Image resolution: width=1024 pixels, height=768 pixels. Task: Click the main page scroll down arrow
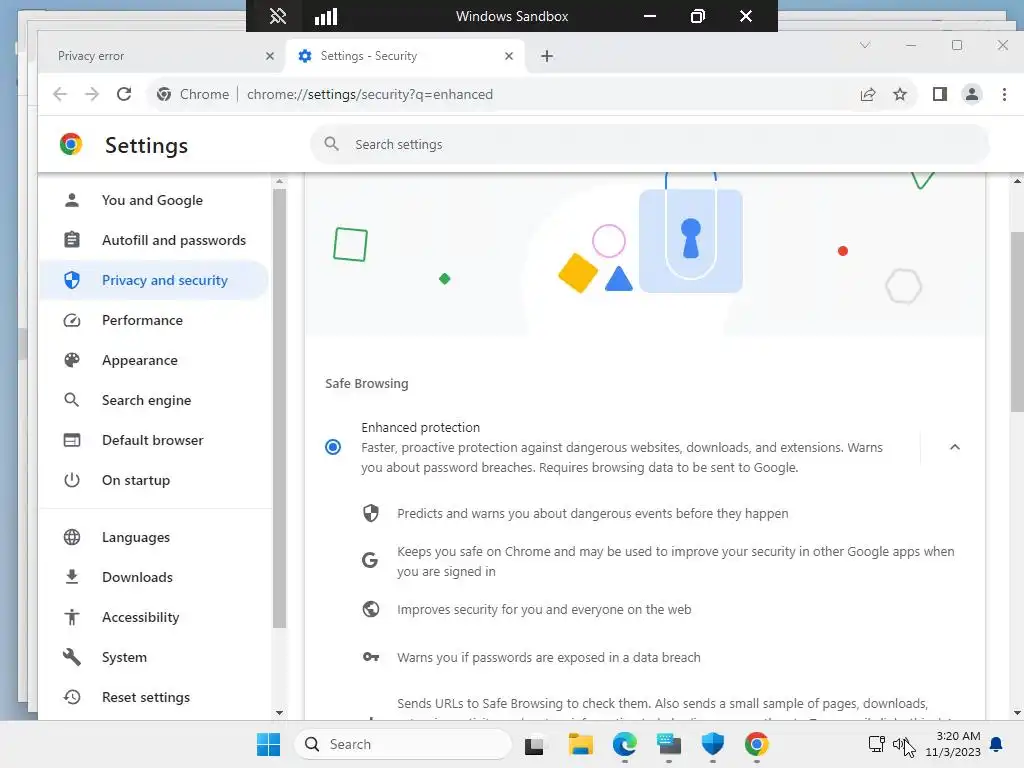1017,713
